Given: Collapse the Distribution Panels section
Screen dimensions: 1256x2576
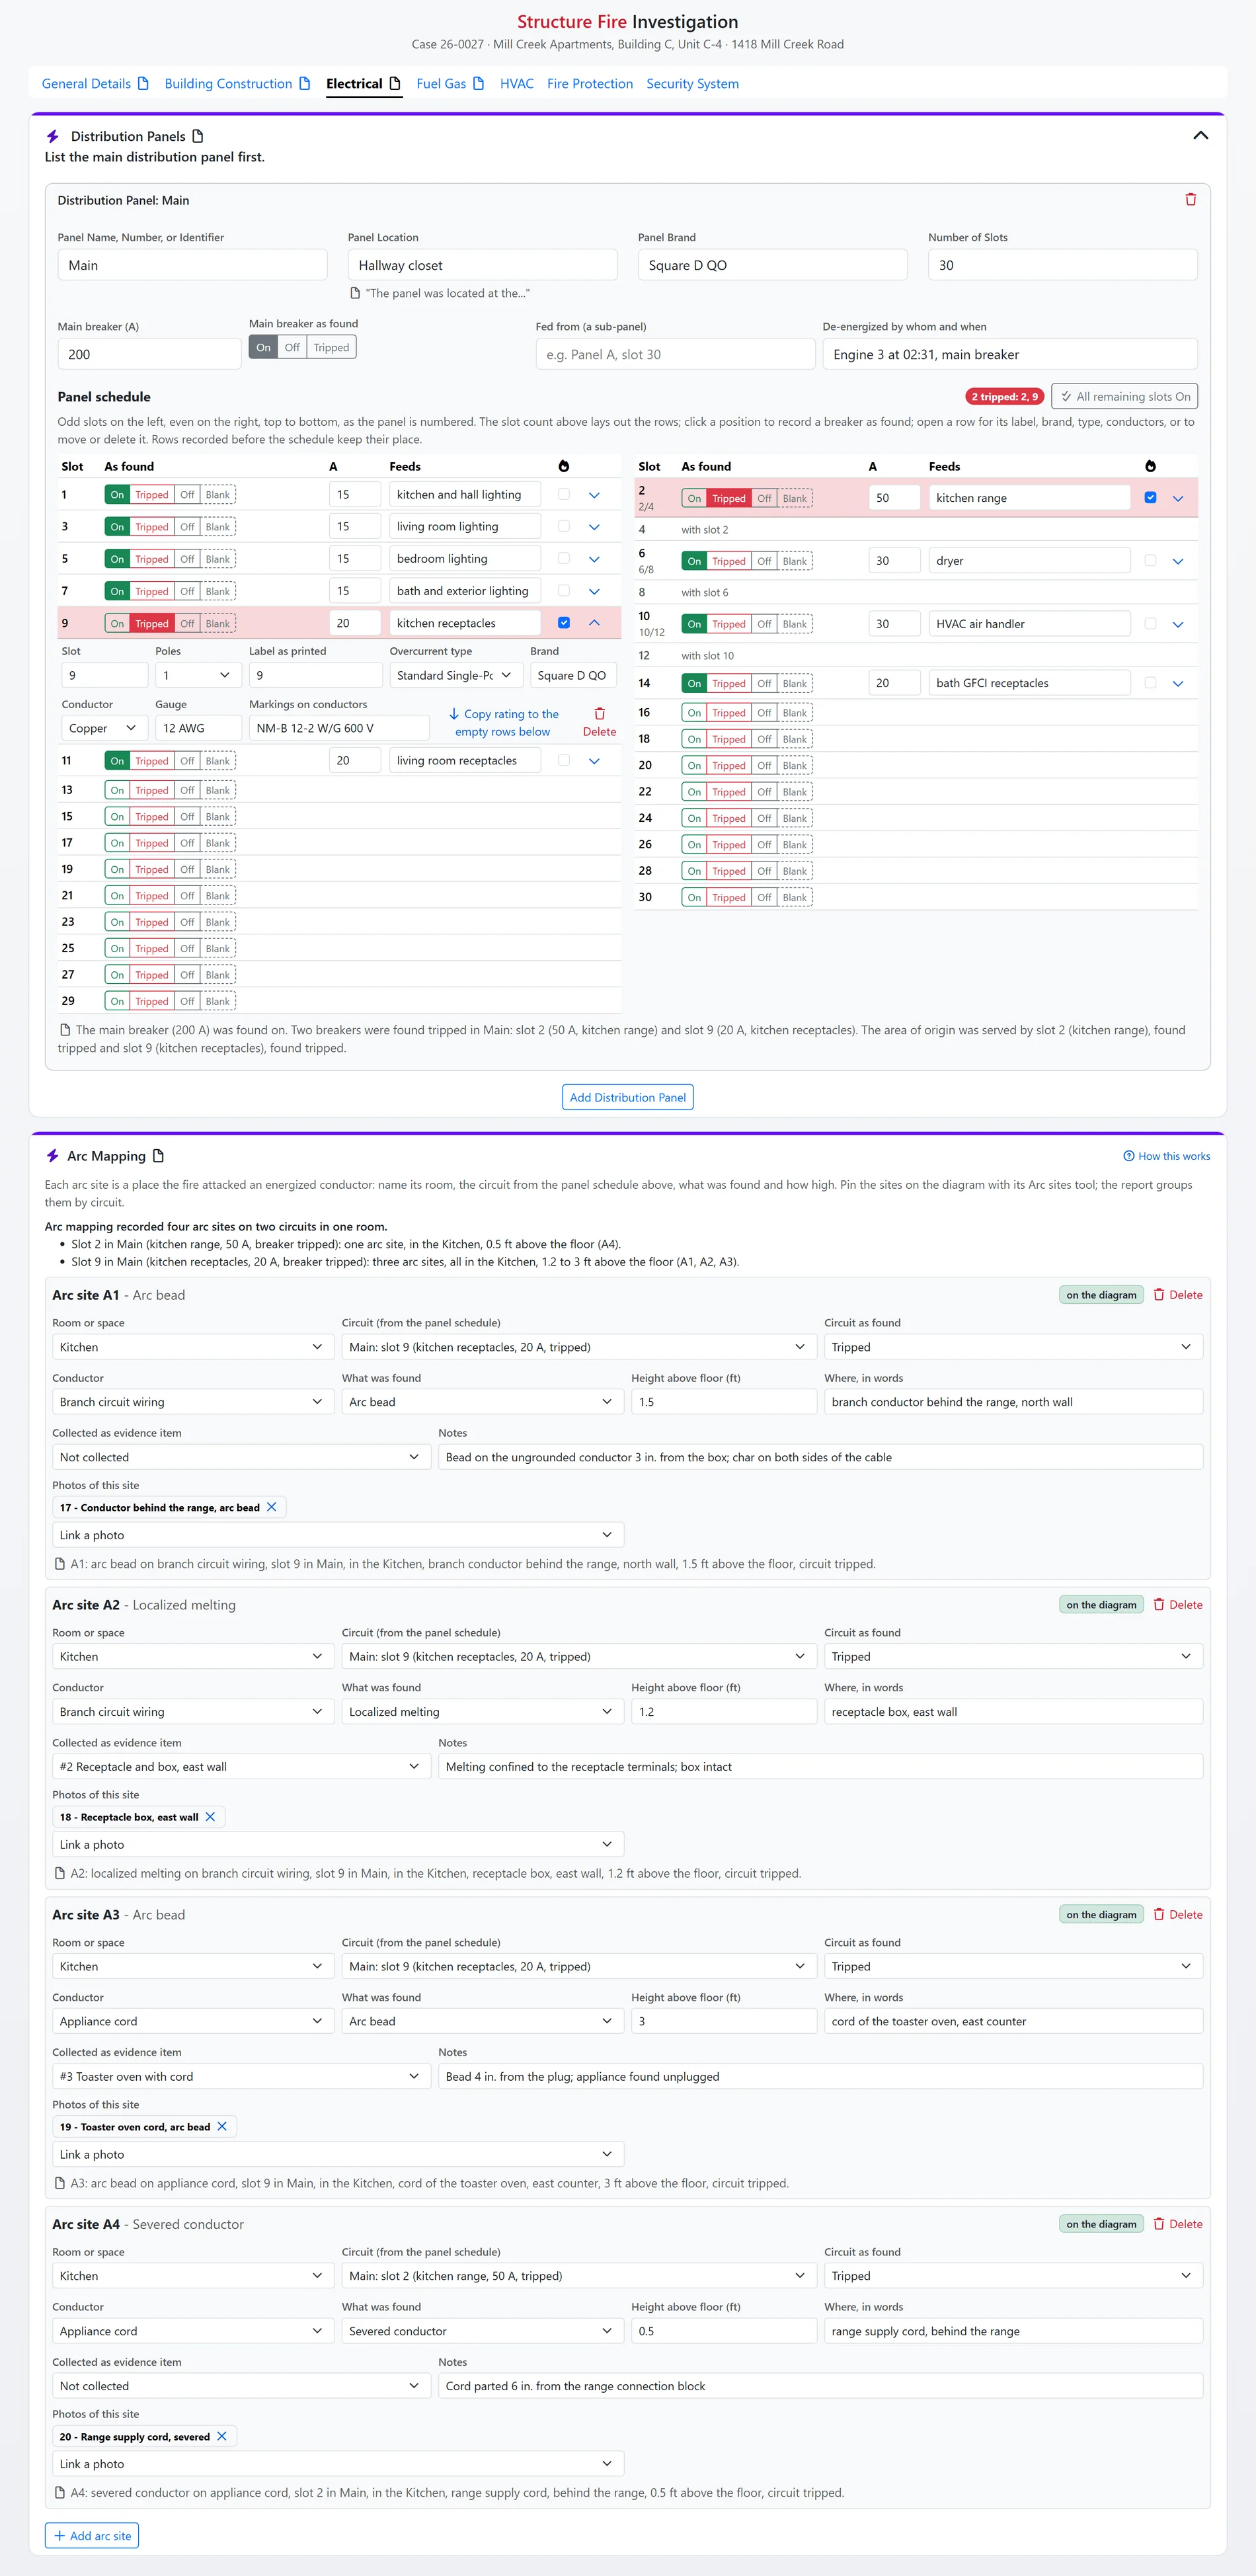Looking at the screenshot, I should (1201, 136).
